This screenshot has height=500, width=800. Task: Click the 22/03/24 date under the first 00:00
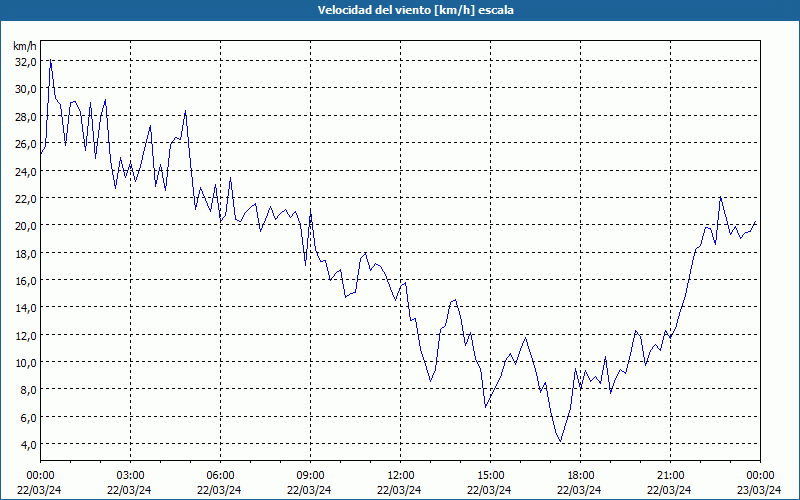tap(40, 490)
